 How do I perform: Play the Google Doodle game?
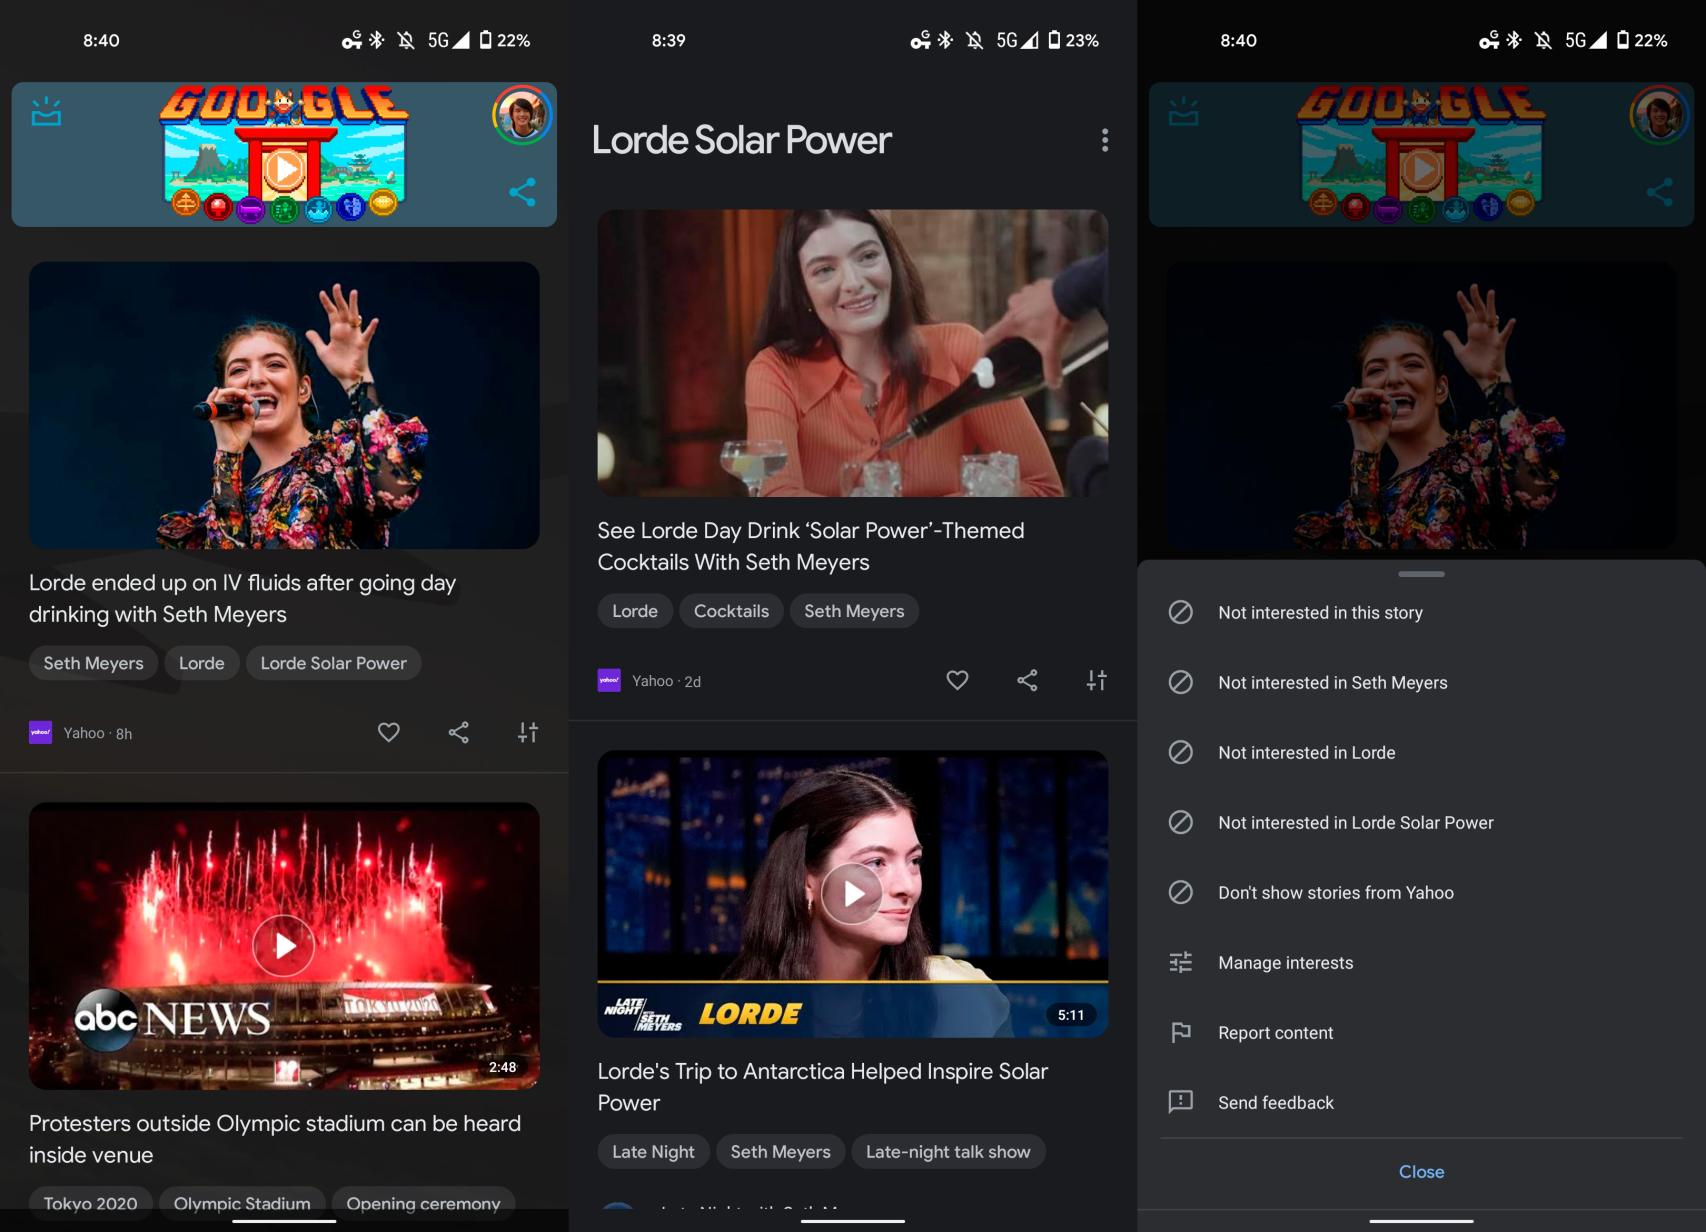(x=284, y=168)
